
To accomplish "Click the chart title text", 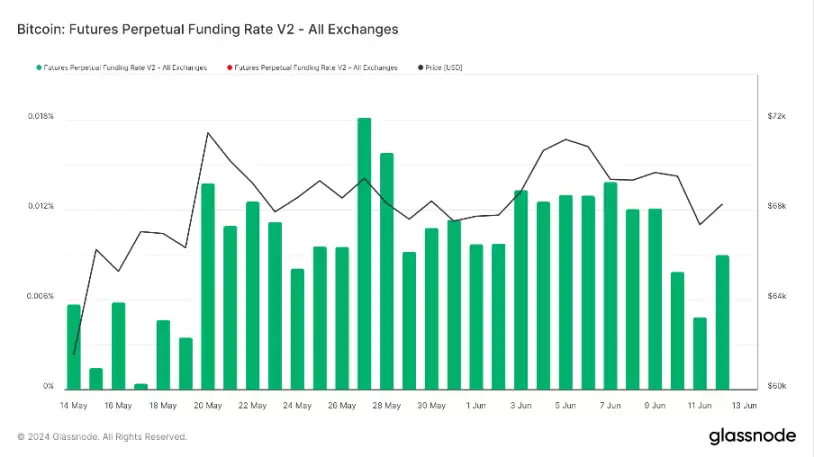I will tap(208, 30).
